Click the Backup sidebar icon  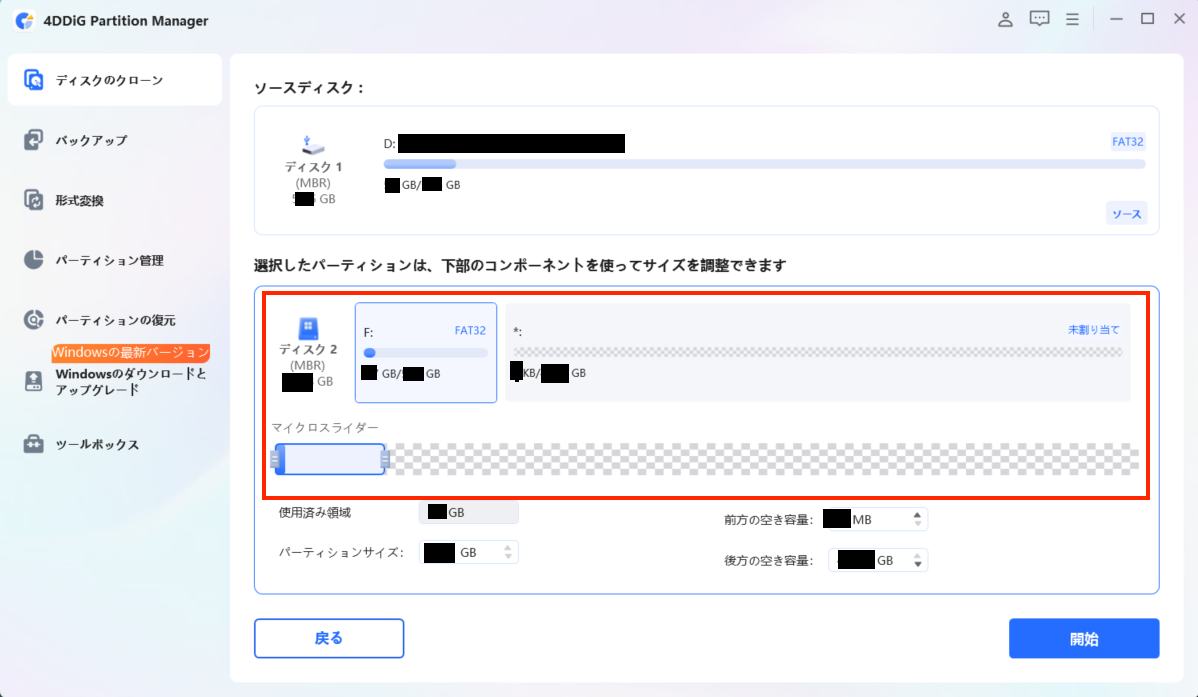pyautogui.click(x=34, y=140)
